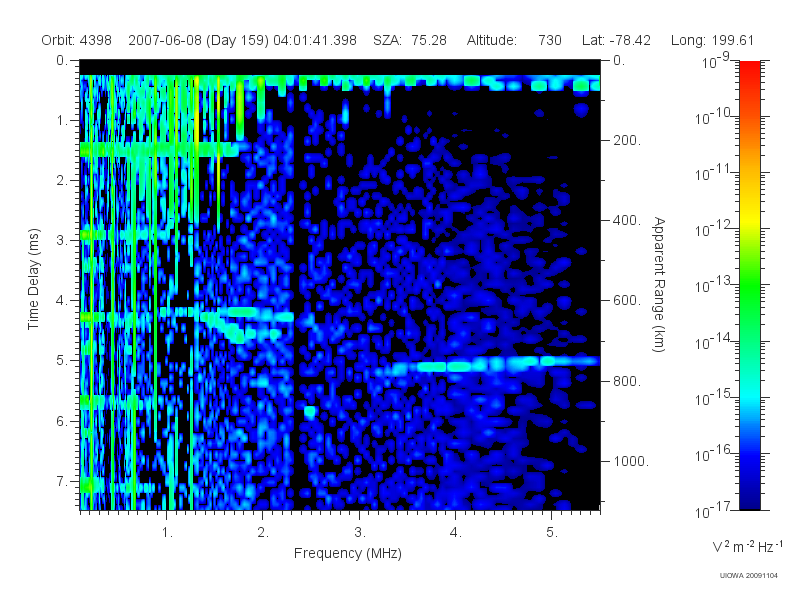Screen dimensions: 800x600
Task: Click the 10^-16 colorbar label
Action: [x=714, y=453]
